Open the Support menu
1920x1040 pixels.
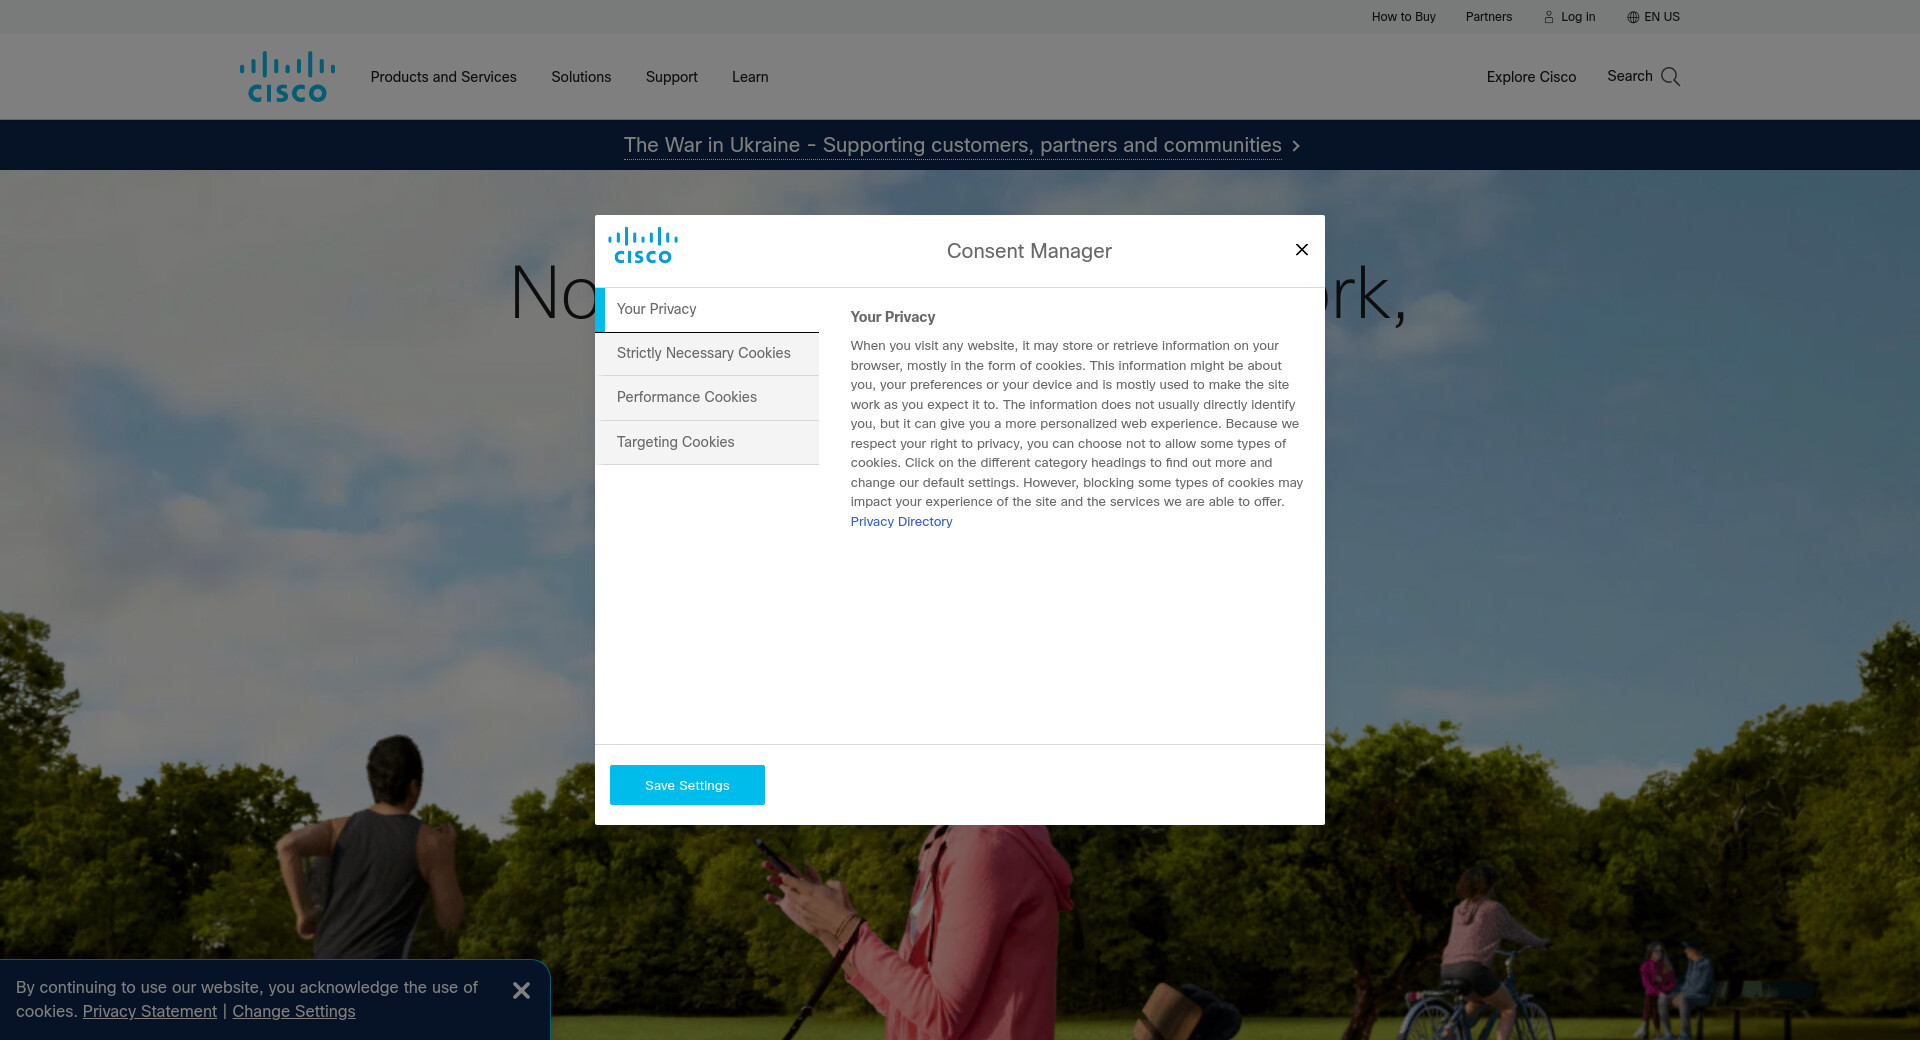pyautogui.click(x=672, y=77)
